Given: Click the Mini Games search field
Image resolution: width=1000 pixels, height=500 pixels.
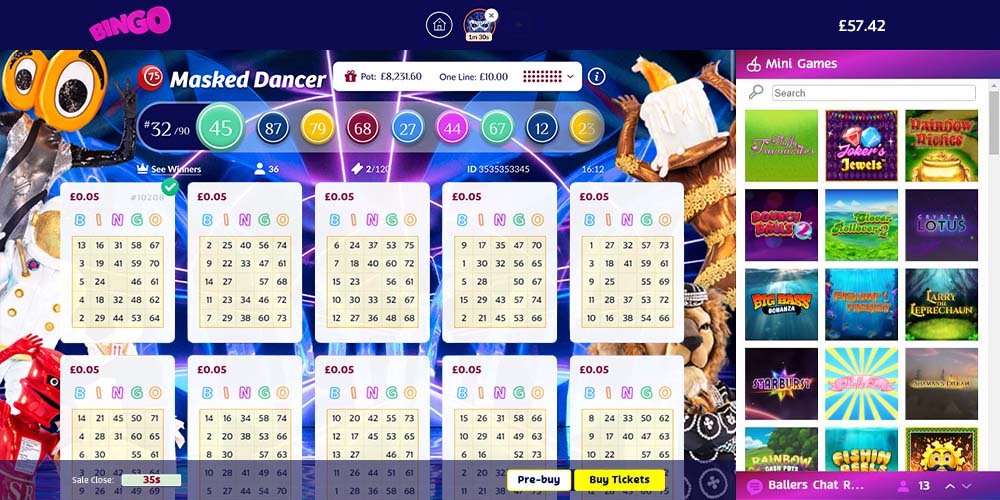Looking at the screenshot, I should tap(874, 93).
